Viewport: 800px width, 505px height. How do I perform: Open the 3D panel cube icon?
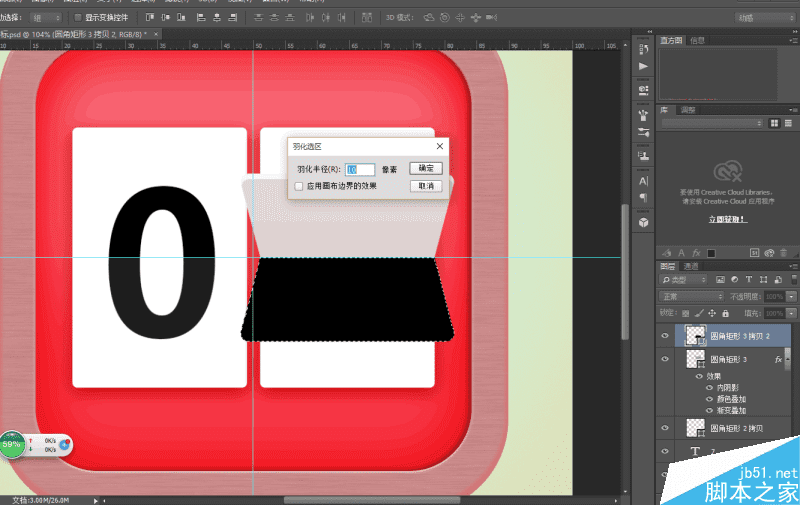pos(643,221)
